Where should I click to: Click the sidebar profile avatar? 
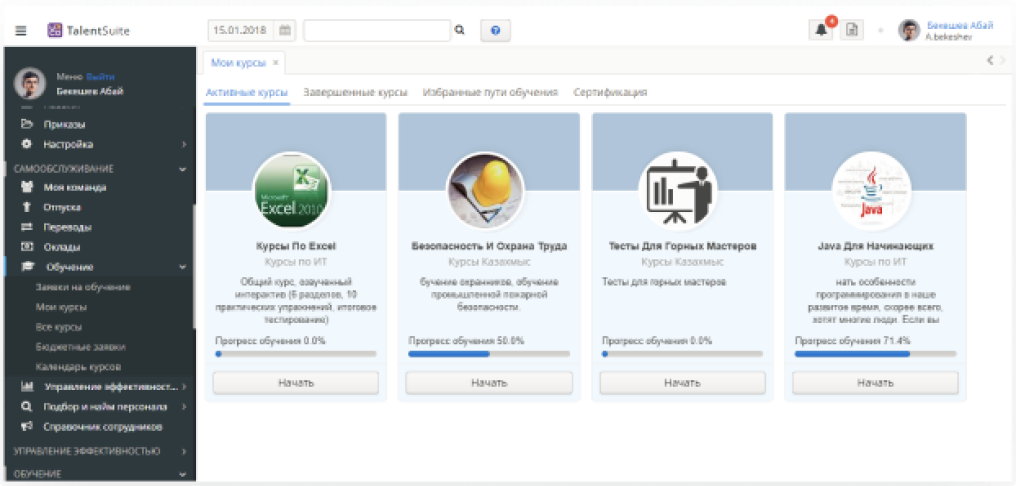[30, 83]
